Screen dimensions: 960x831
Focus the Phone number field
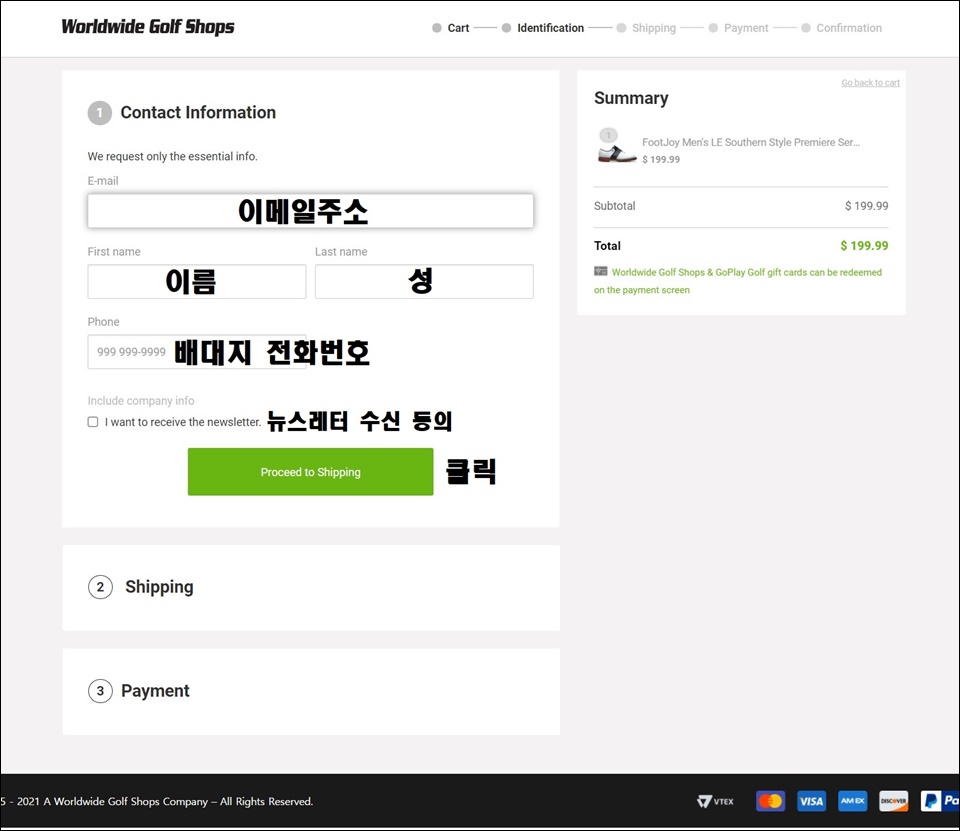pos(197,352)
